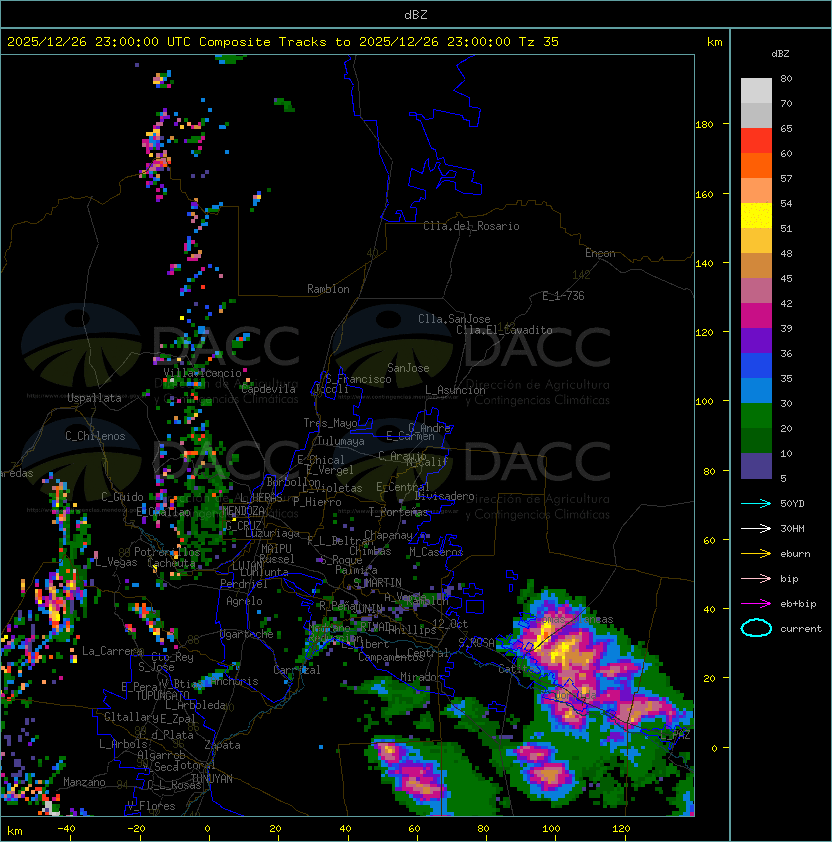The width and height of the screenshot is (832, 842).
Task: Pick the 39 dBZ magenta swatch
Action: [x=756, y=315]
